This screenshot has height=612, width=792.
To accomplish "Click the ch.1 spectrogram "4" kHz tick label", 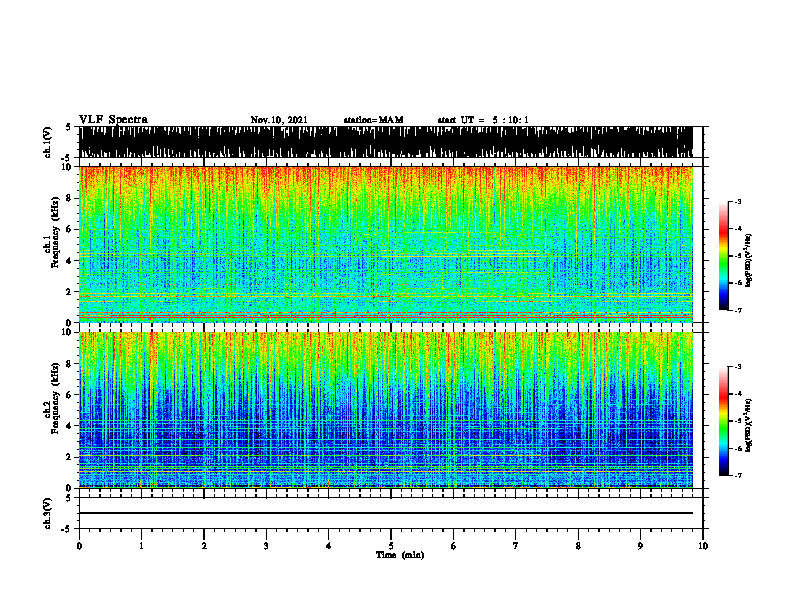I will 69,261.
